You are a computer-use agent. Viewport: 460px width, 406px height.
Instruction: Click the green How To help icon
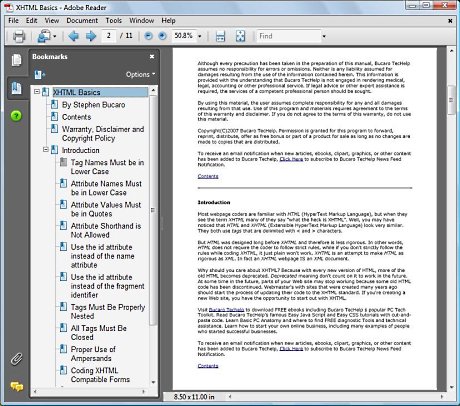coord(16,116)
